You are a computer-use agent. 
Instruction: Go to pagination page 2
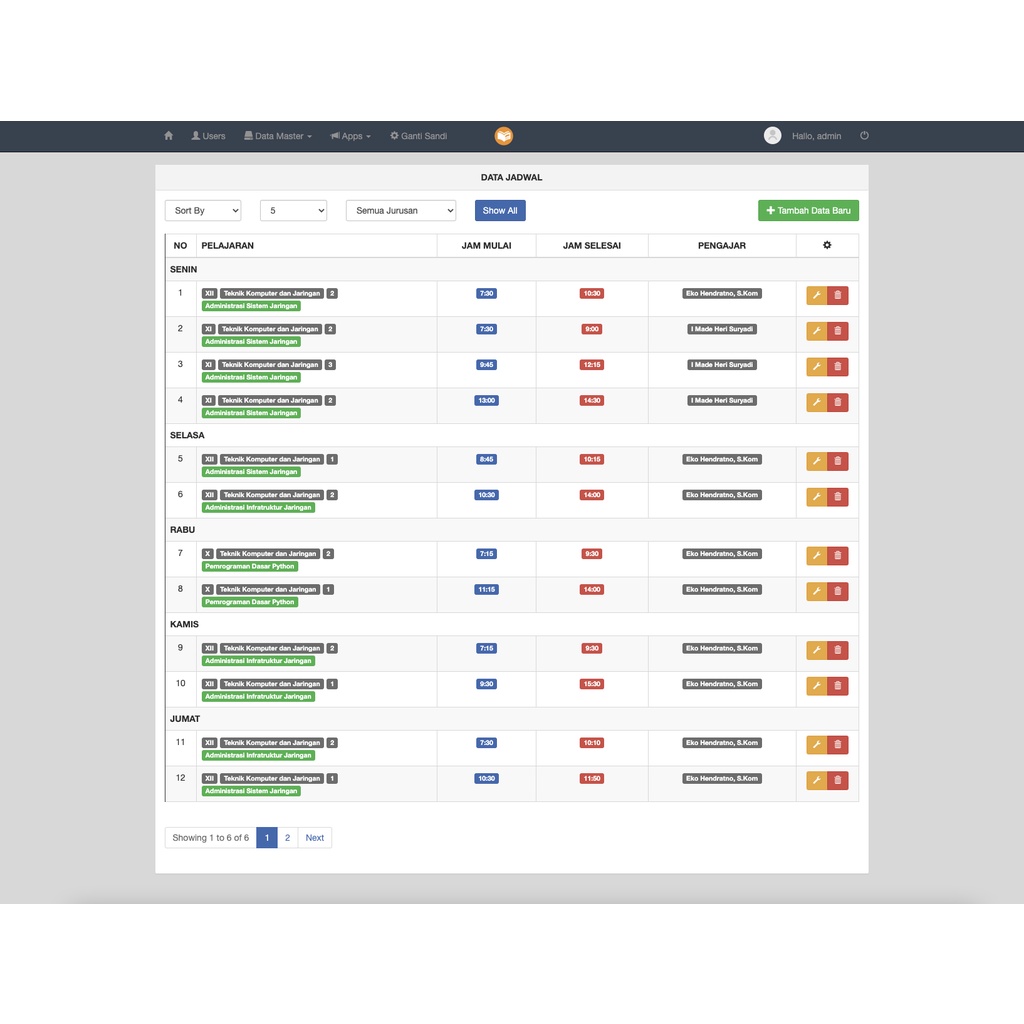287,838
